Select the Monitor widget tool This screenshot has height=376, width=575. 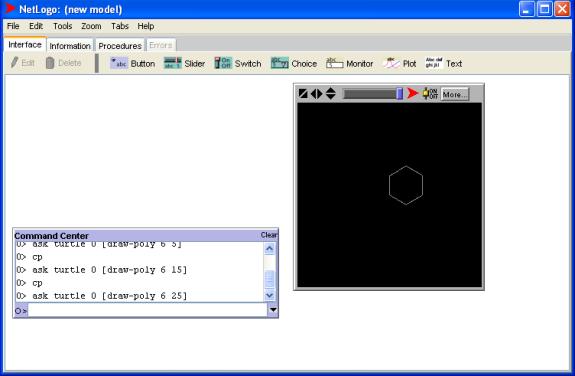click(x=349, y=63)
